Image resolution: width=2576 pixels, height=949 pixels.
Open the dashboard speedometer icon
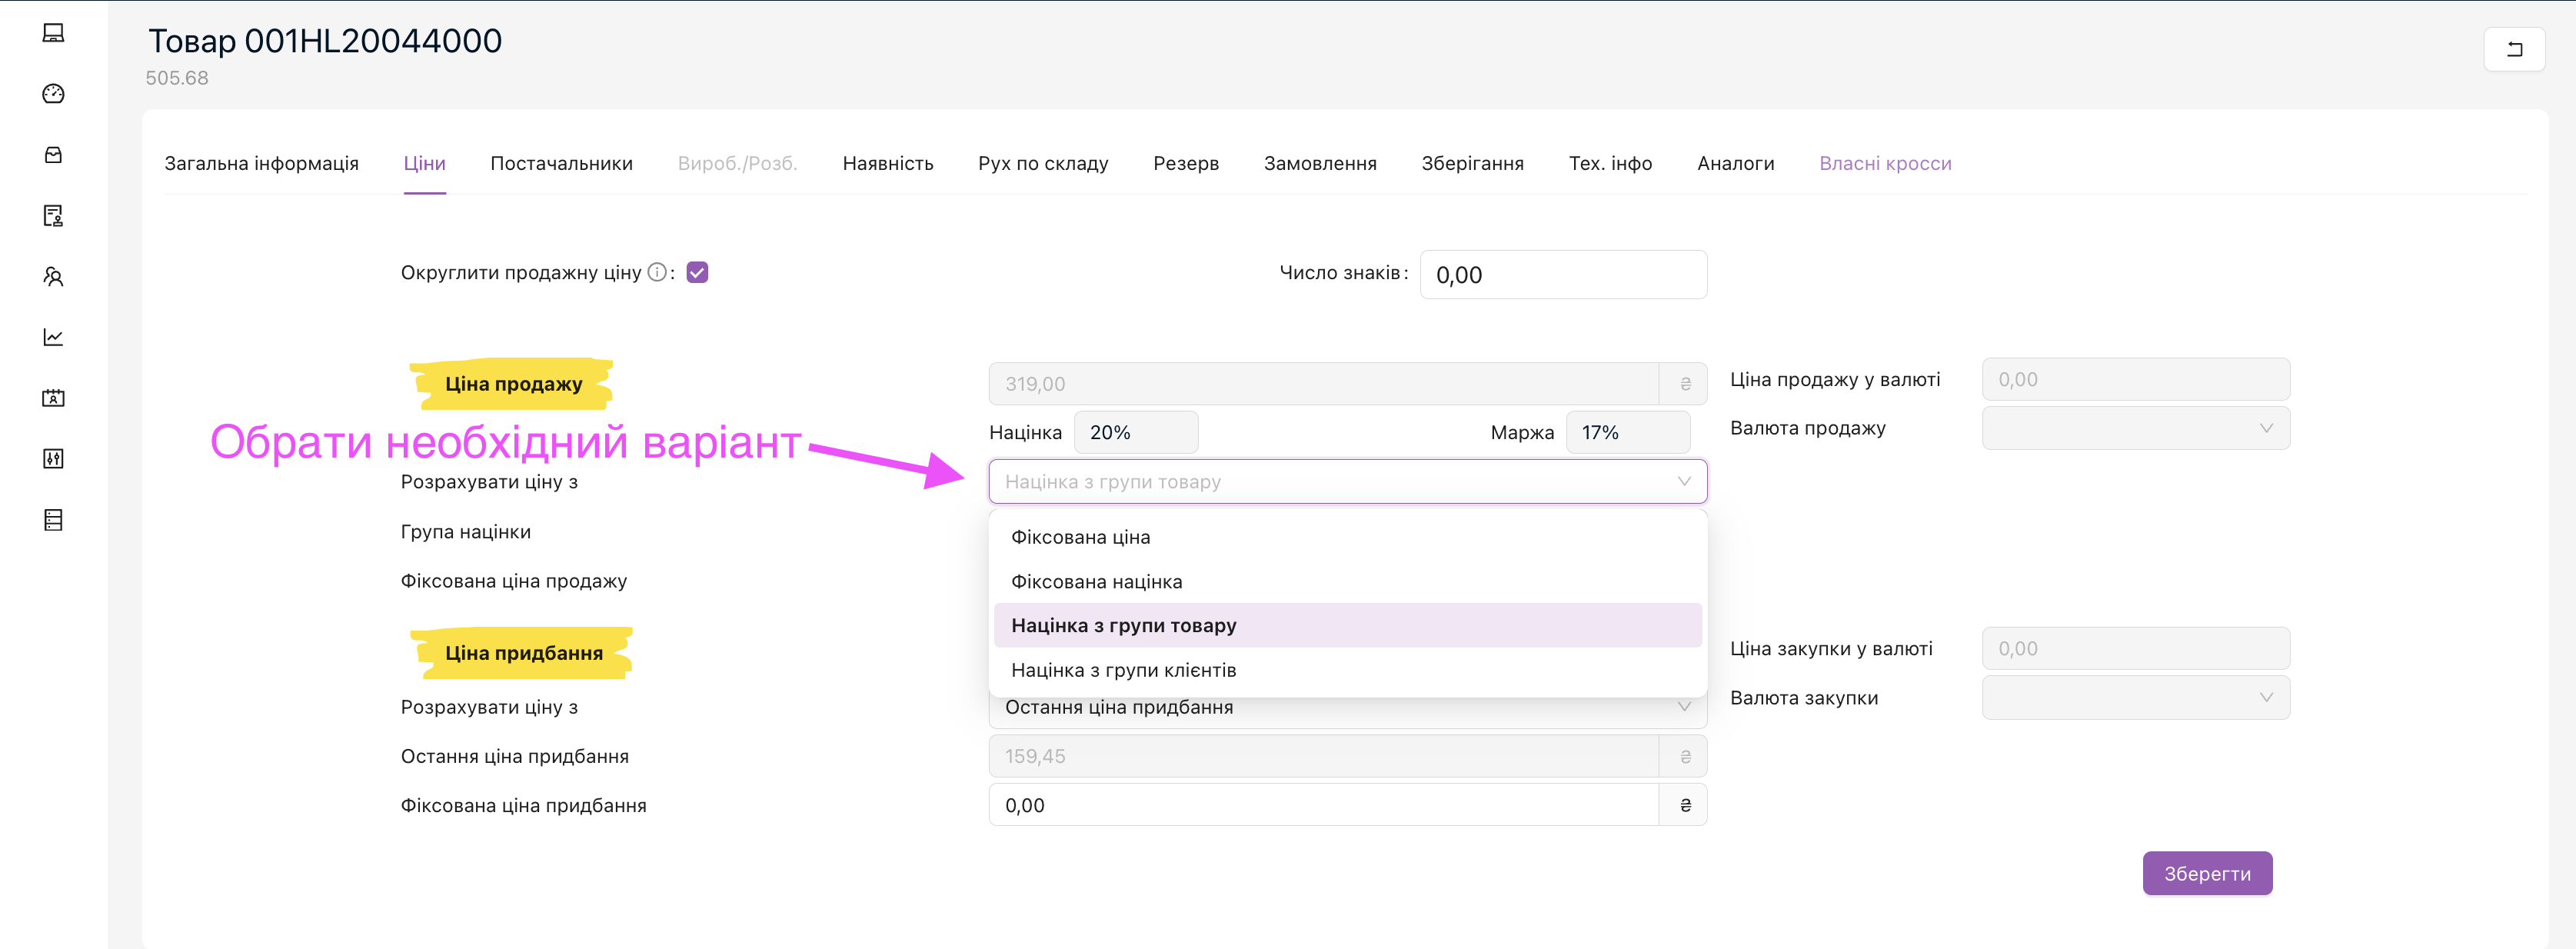coord(53,94)
